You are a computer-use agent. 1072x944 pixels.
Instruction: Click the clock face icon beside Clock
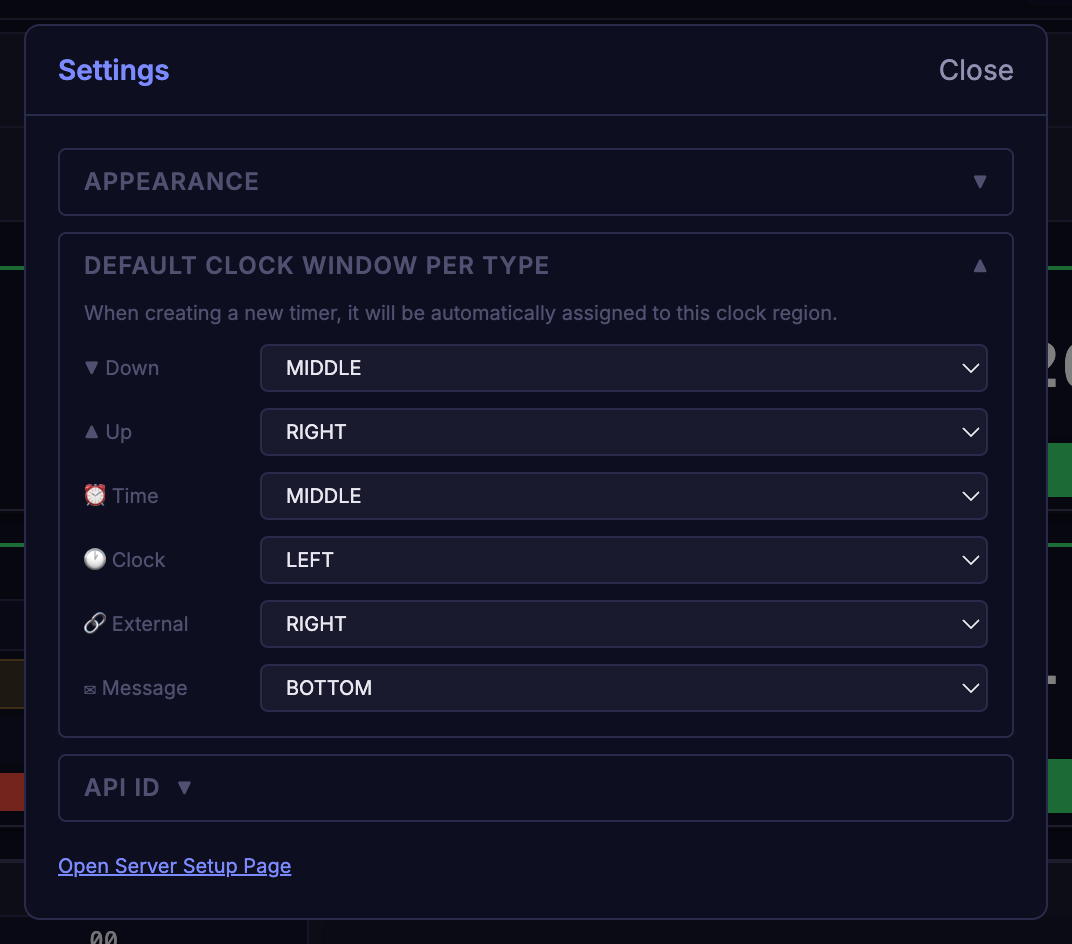tap(95, 559)
